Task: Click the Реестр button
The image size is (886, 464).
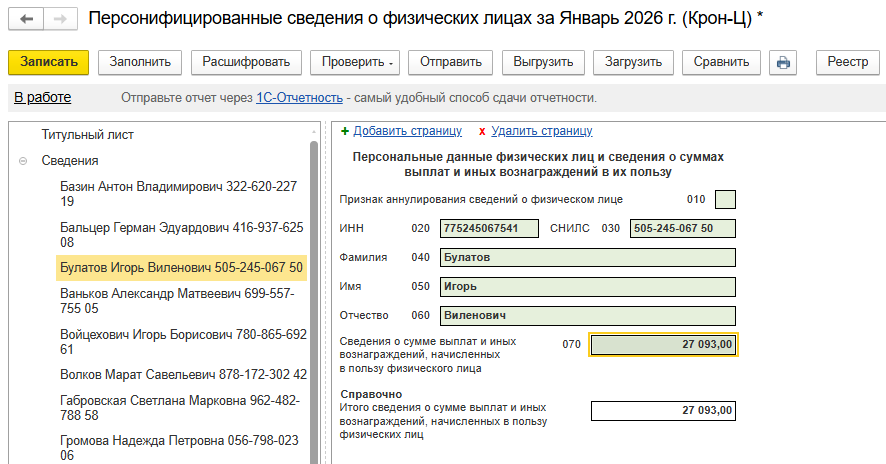Action: click(847, 62)
